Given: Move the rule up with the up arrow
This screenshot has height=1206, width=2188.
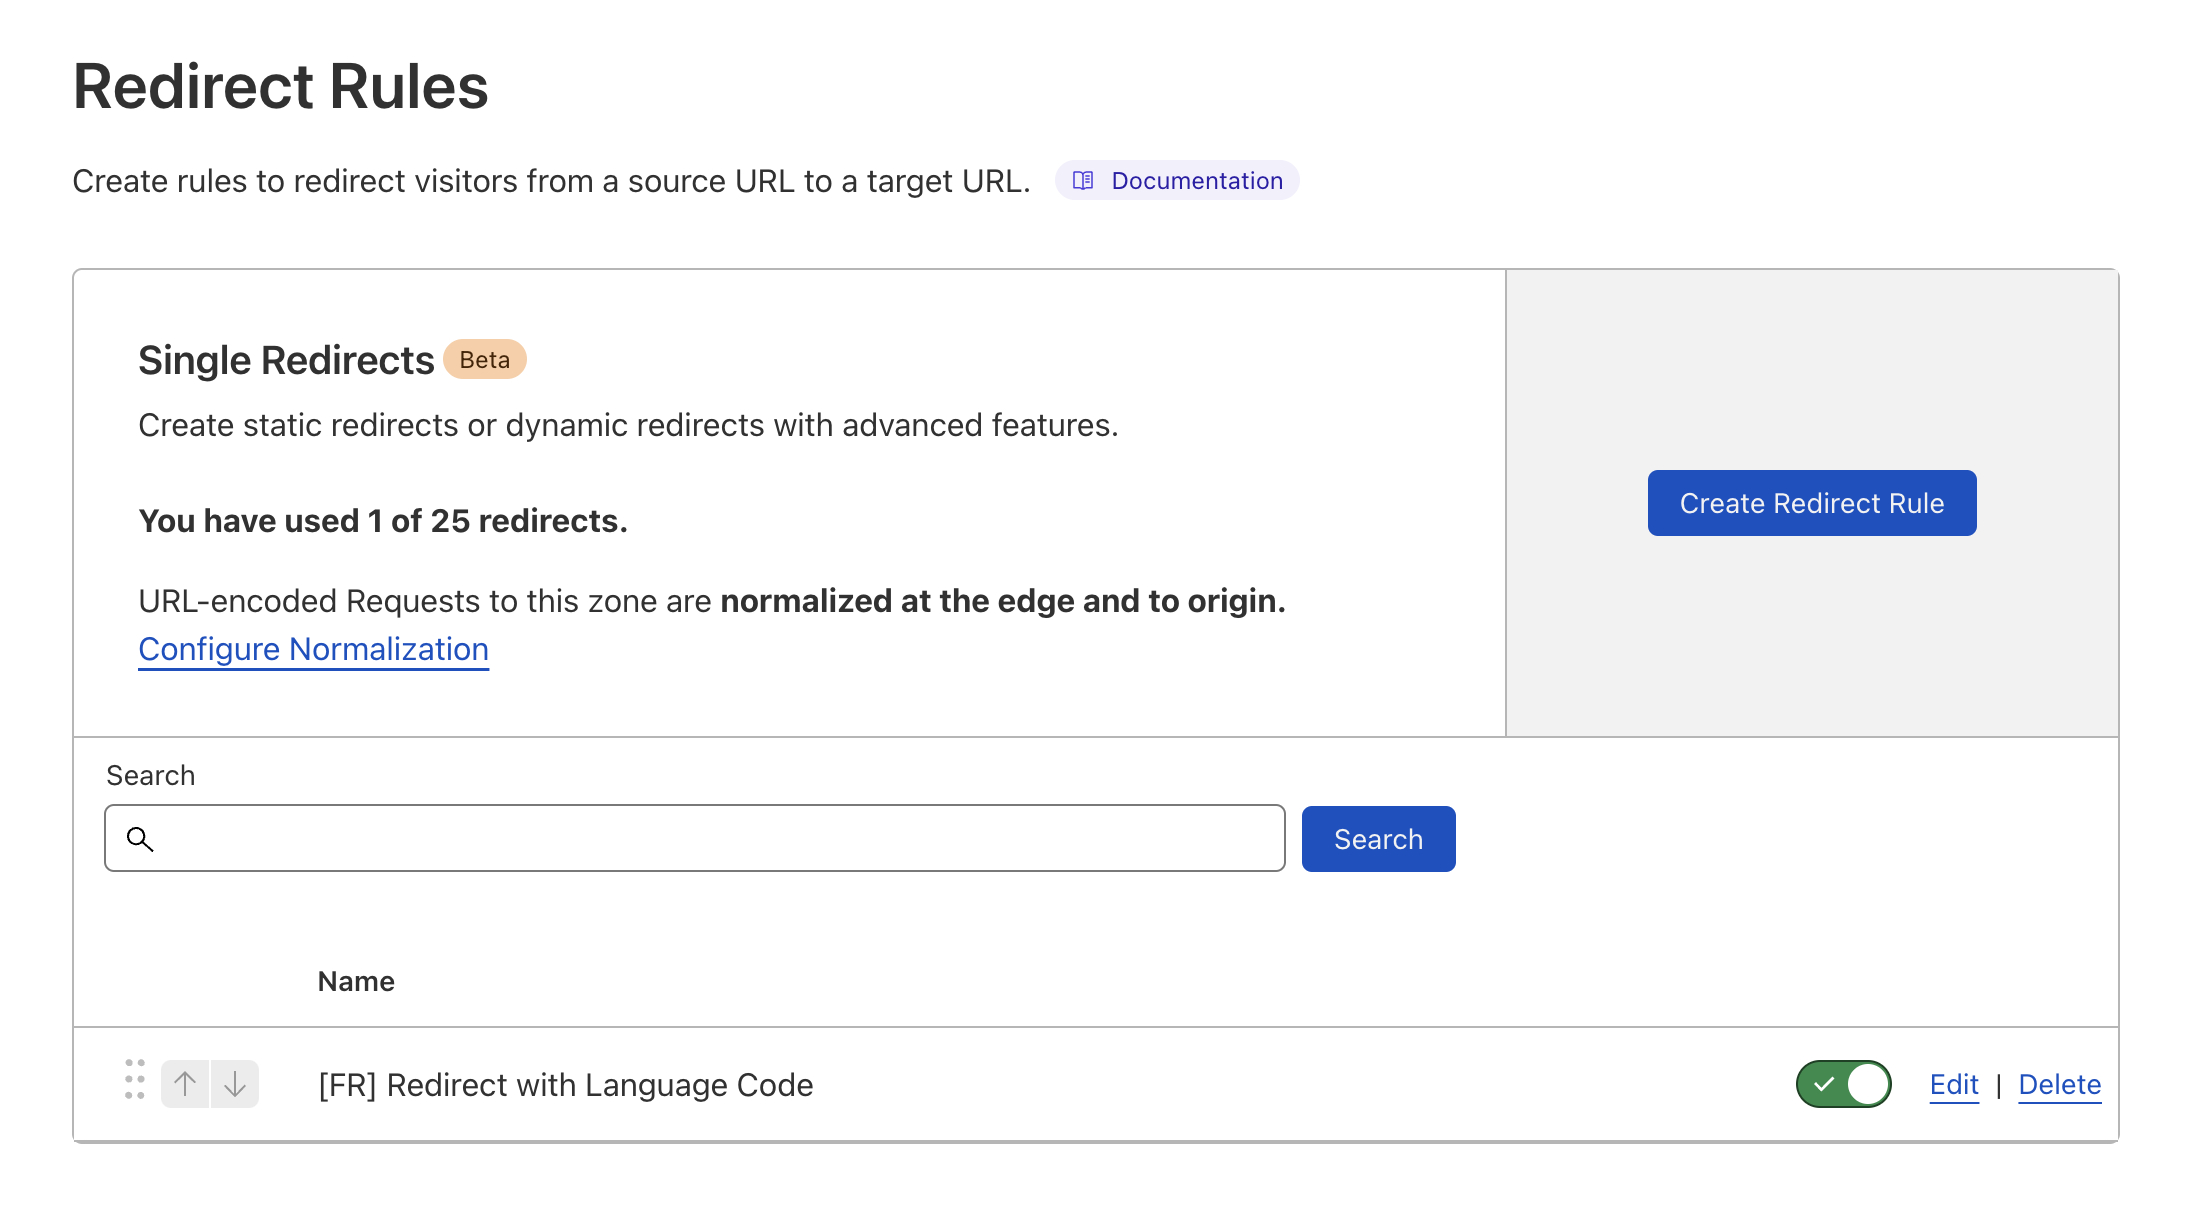Looking at the screenshot, I should point(185,1084).
